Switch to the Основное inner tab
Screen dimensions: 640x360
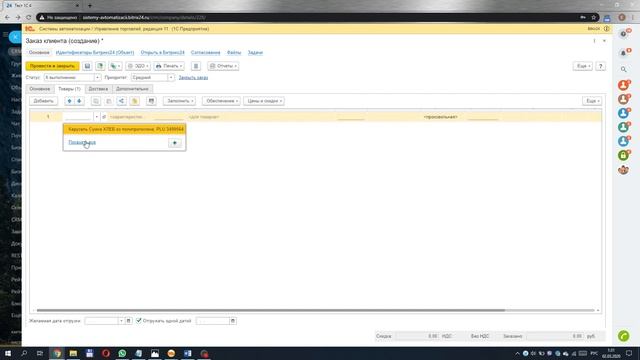click(40, 89)
